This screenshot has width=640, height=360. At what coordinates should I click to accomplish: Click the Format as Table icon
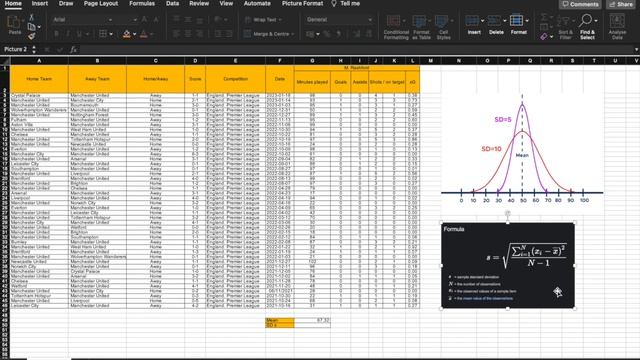tap(419, 21)
